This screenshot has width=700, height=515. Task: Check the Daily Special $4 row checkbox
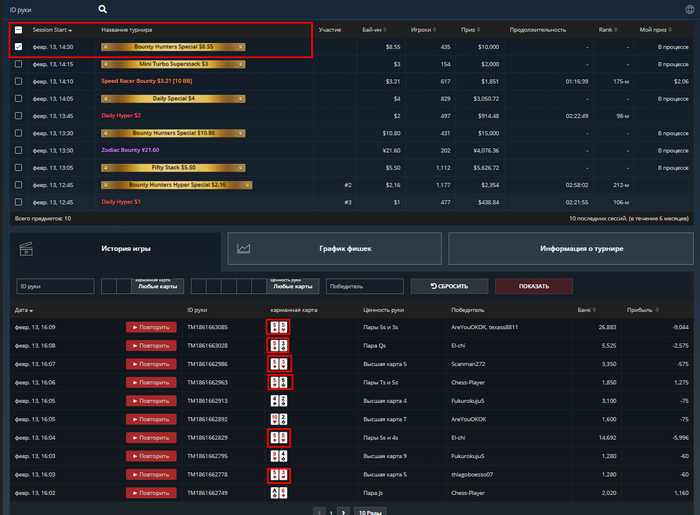pos(18,98)
